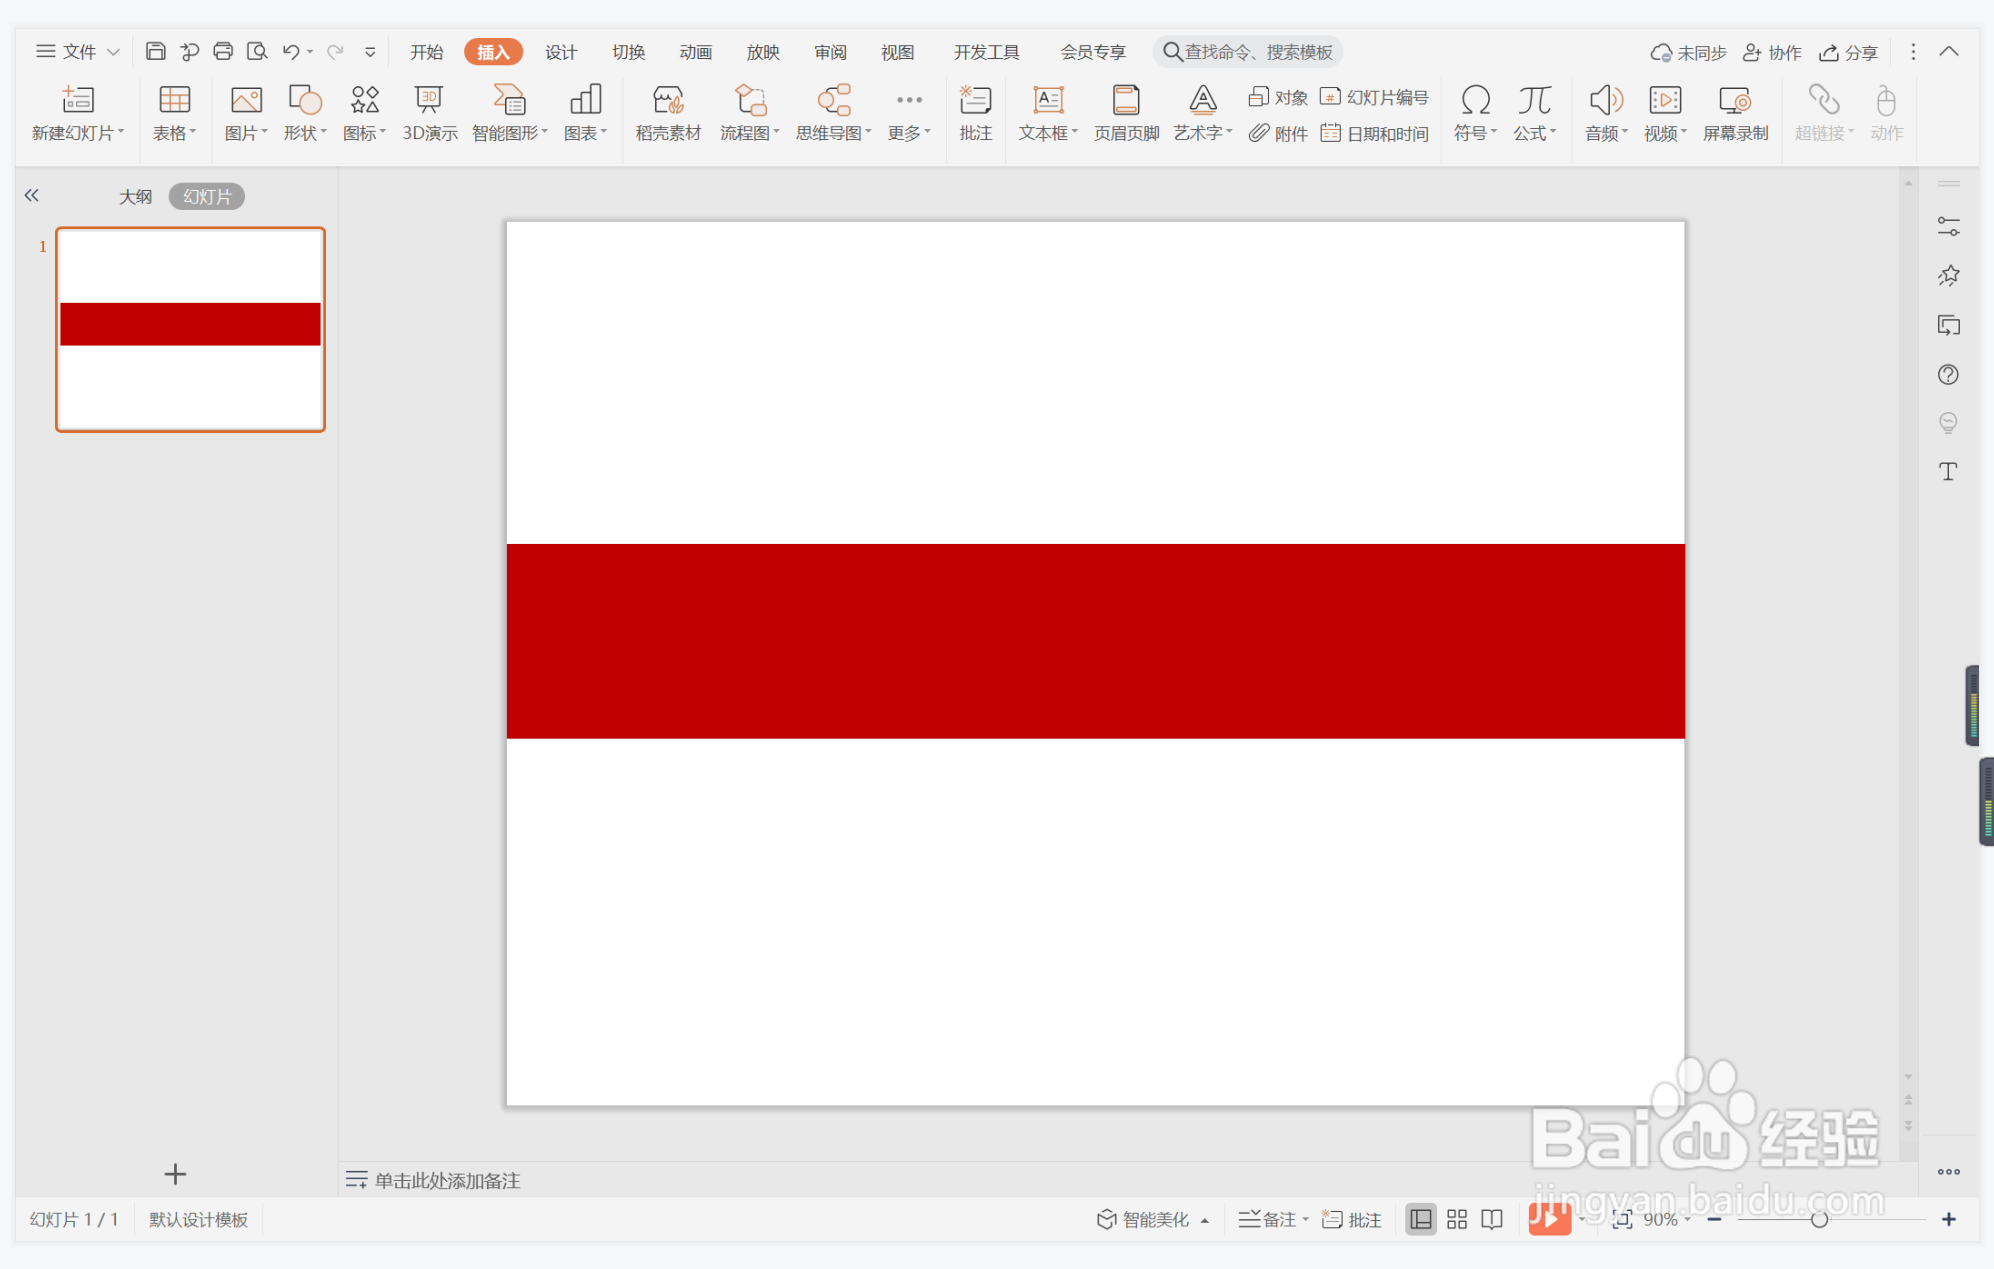
Task: Switch to slide sorter view
Action: point(1457,1219)
